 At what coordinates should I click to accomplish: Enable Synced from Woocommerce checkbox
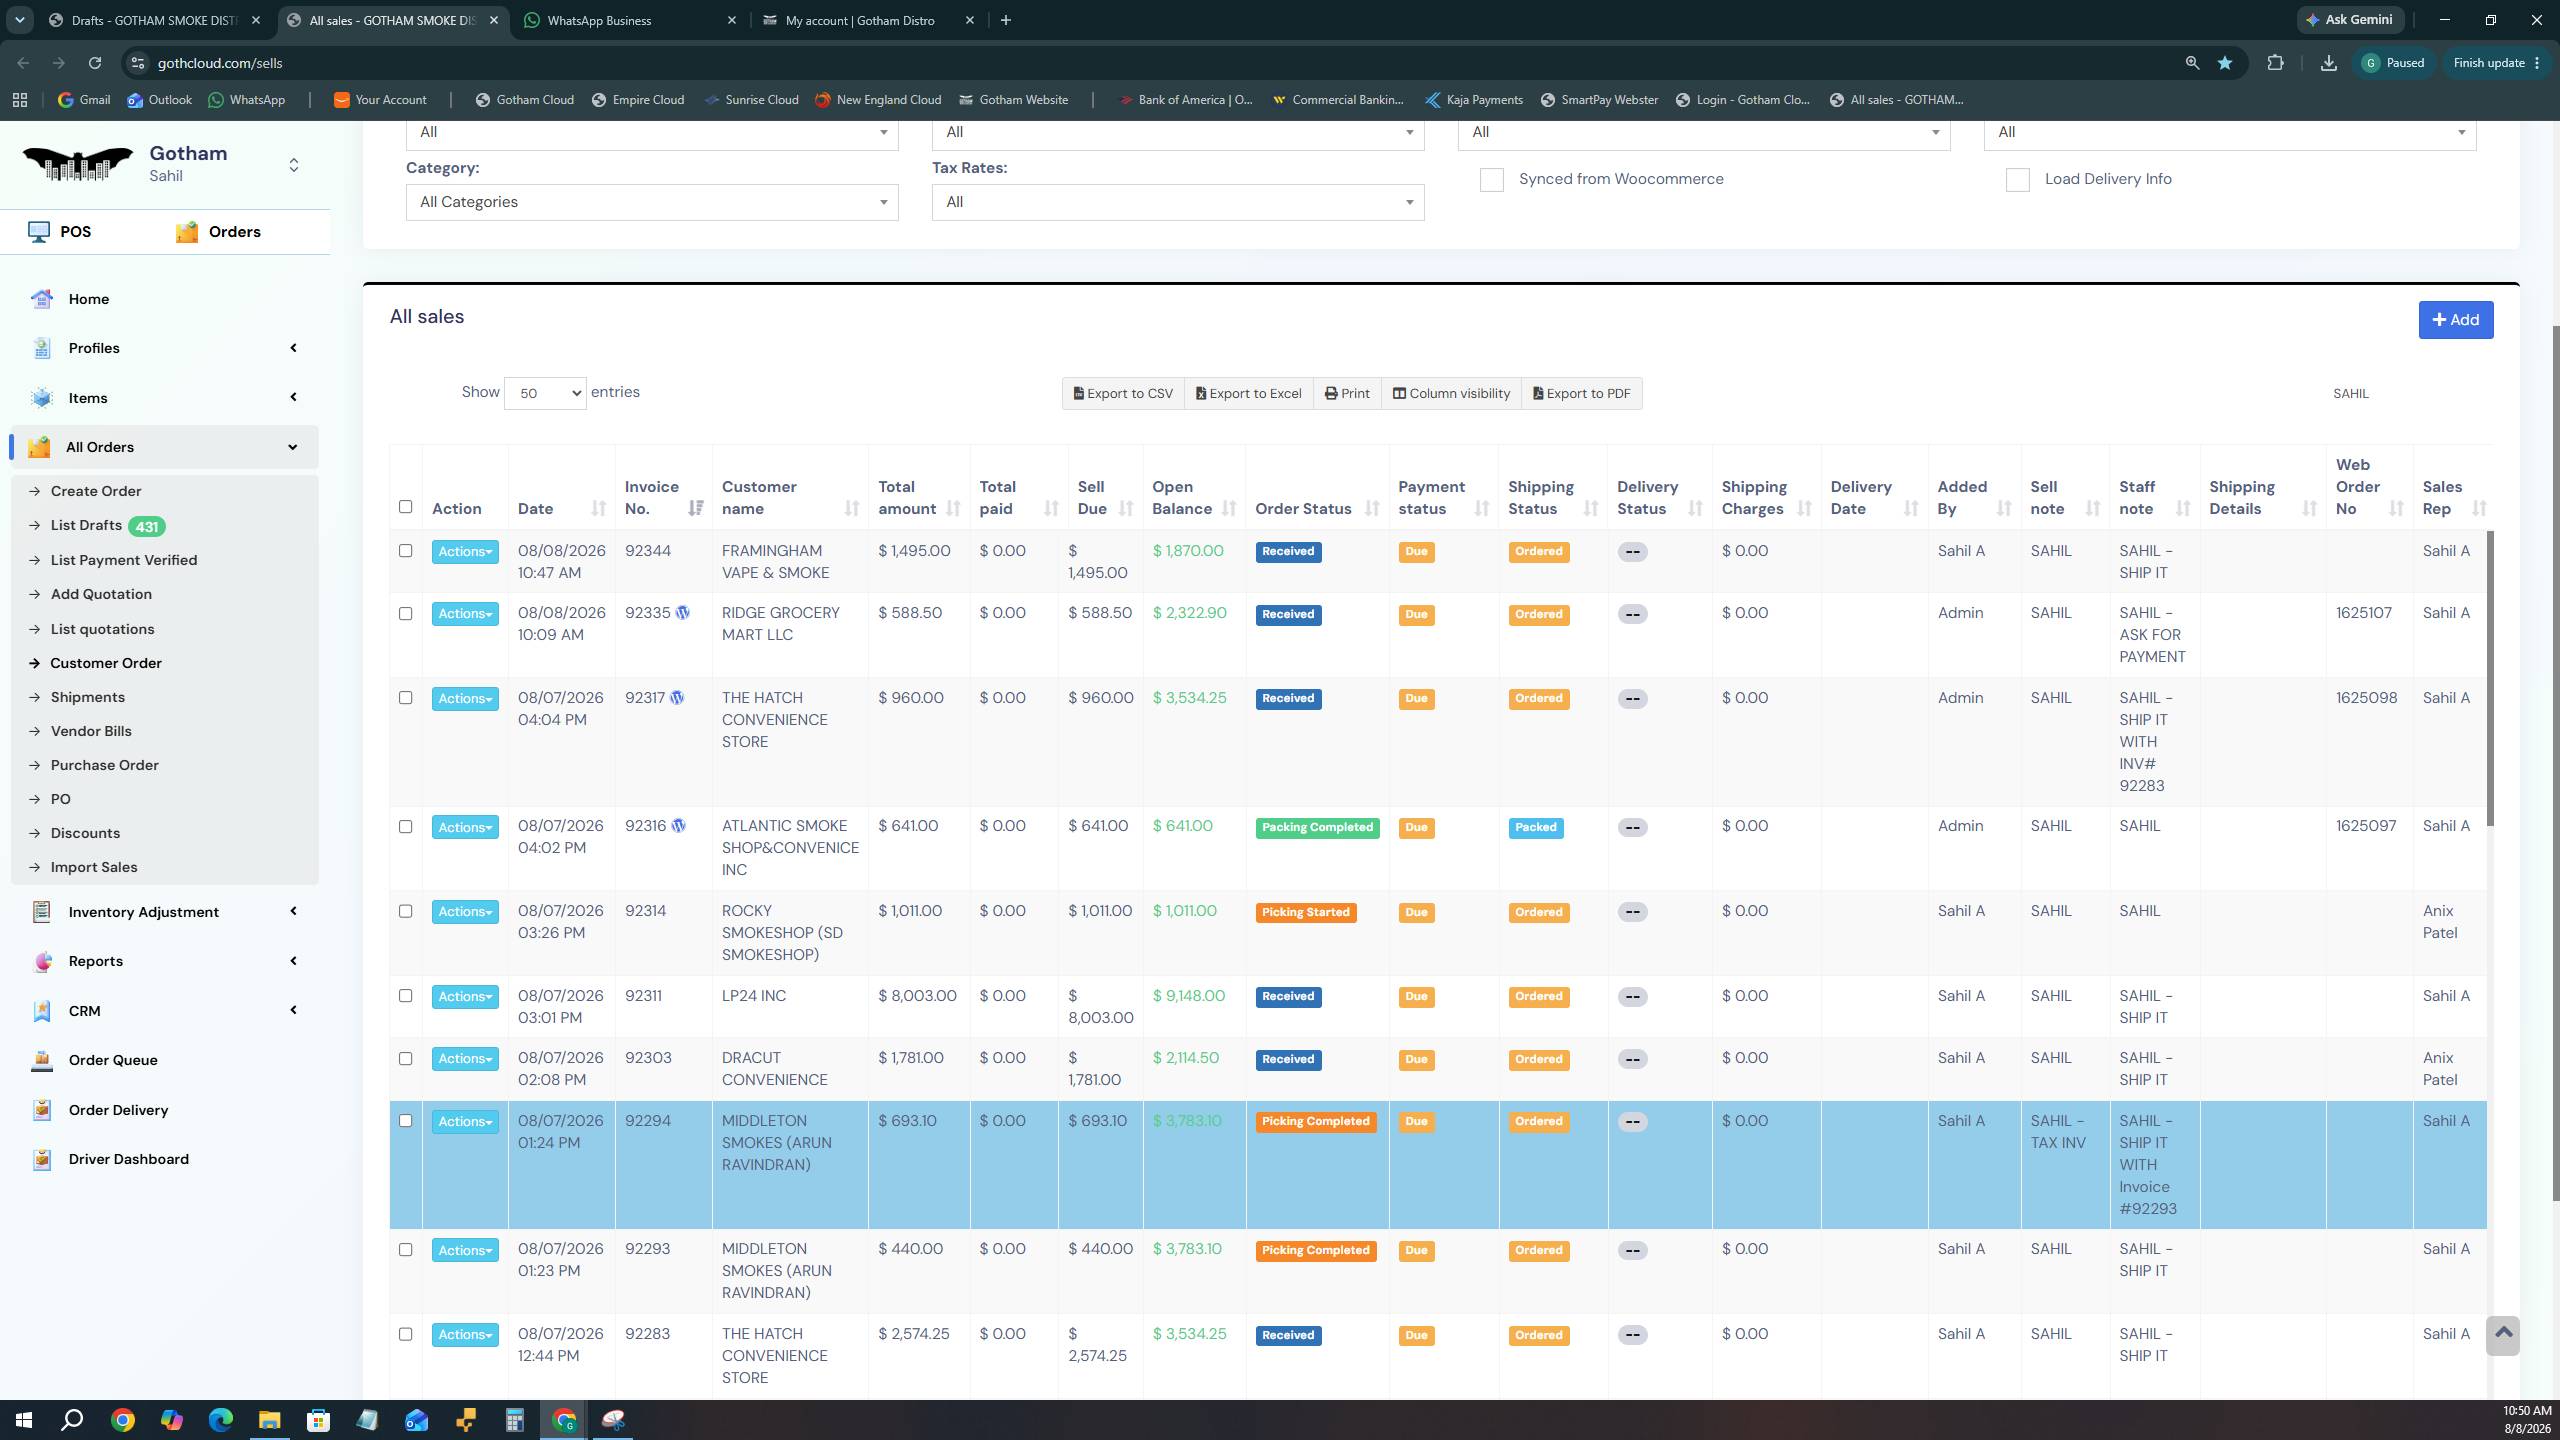[x=1492, y=180]
